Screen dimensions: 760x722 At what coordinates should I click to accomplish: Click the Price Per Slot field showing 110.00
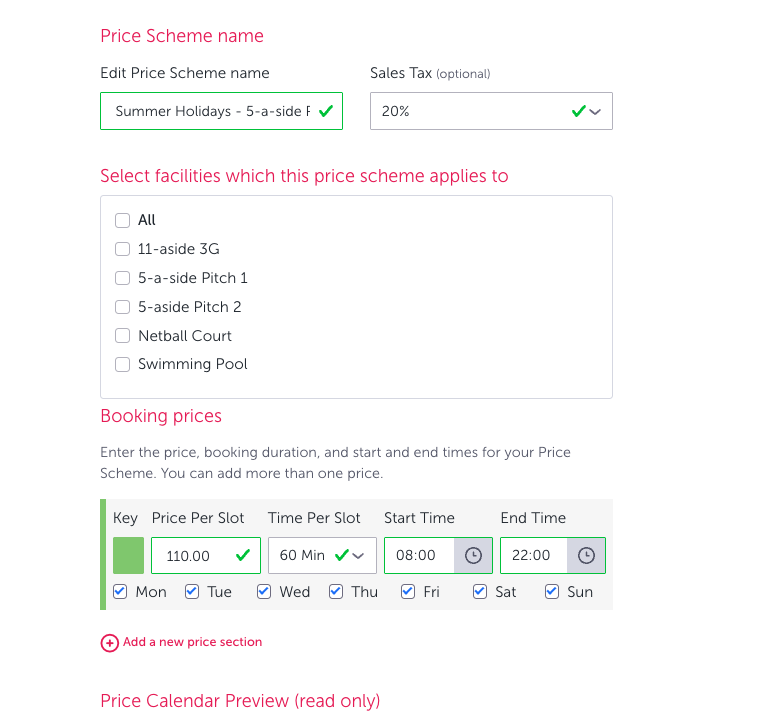(206, 555)
